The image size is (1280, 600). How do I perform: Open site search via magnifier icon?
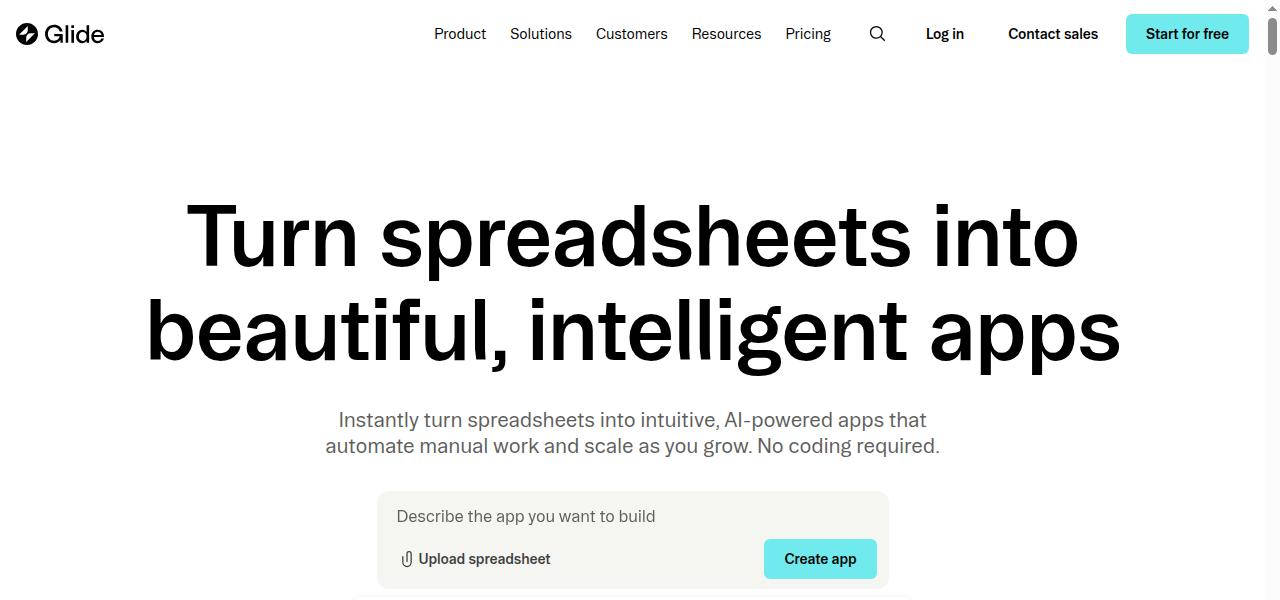click(877, 34)
